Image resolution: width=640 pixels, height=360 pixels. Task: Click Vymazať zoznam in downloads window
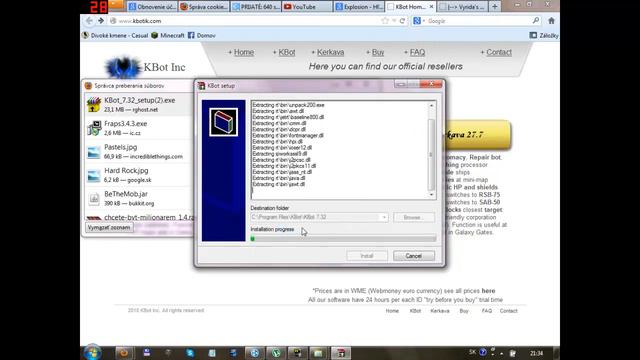pos(109,227)
